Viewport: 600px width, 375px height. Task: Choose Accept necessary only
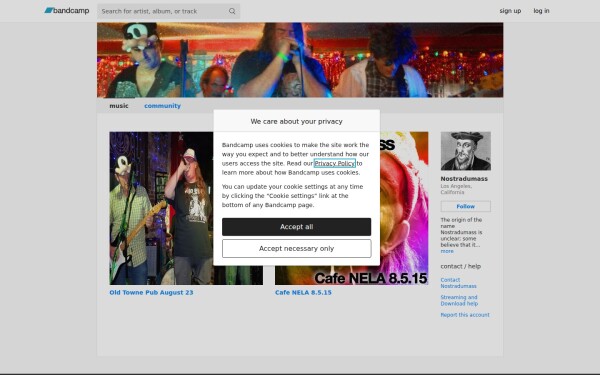(296, 249)
